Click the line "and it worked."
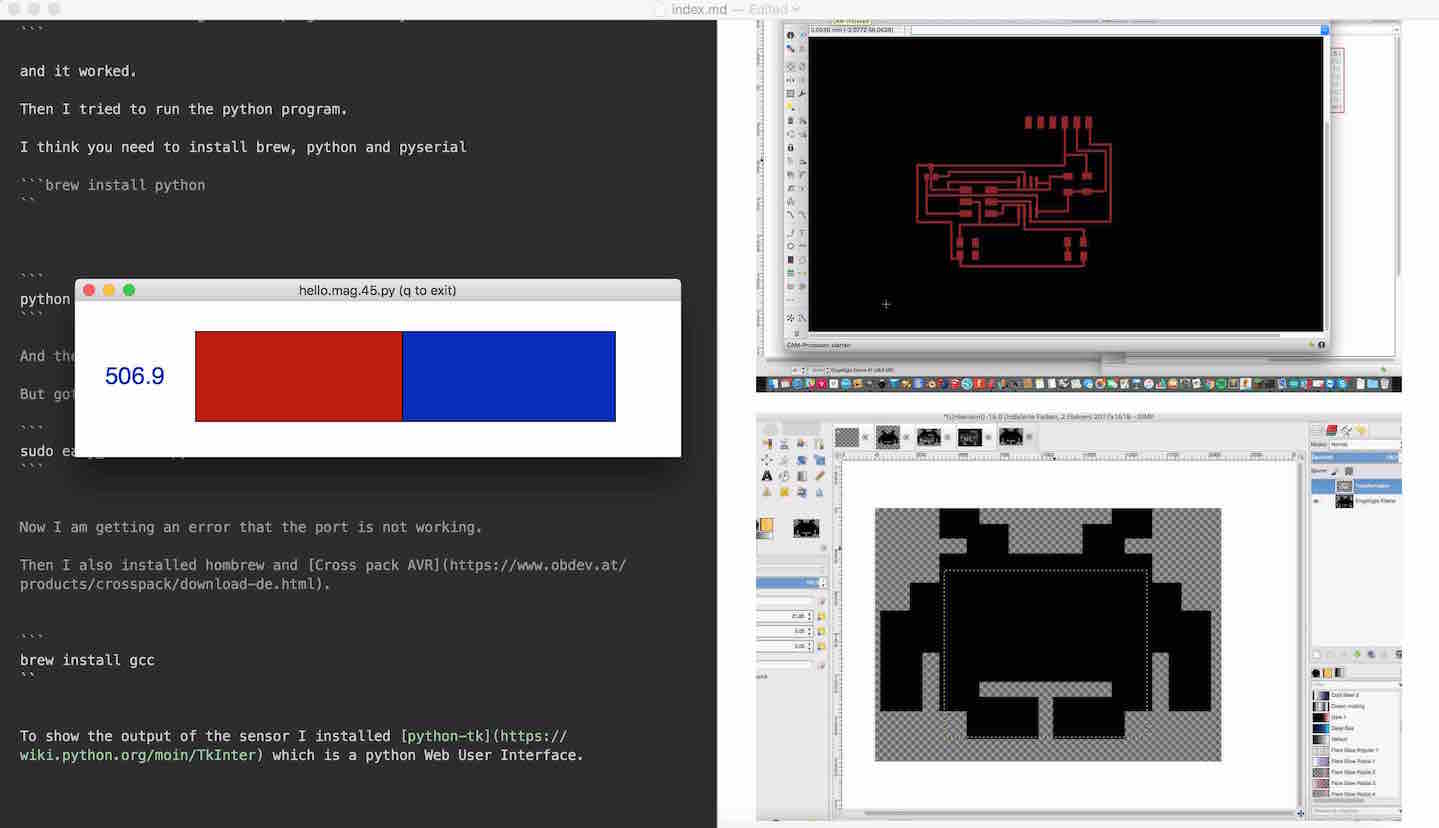The image size is (1439, 828). (x=78, y=71)
